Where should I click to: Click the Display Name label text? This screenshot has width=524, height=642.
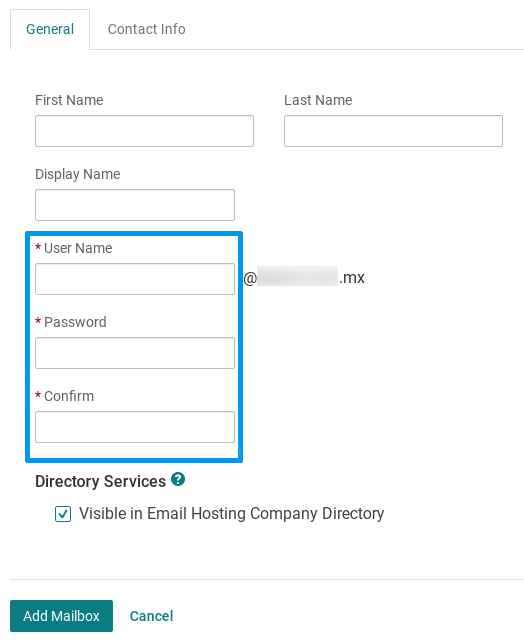tap(78, 174)
